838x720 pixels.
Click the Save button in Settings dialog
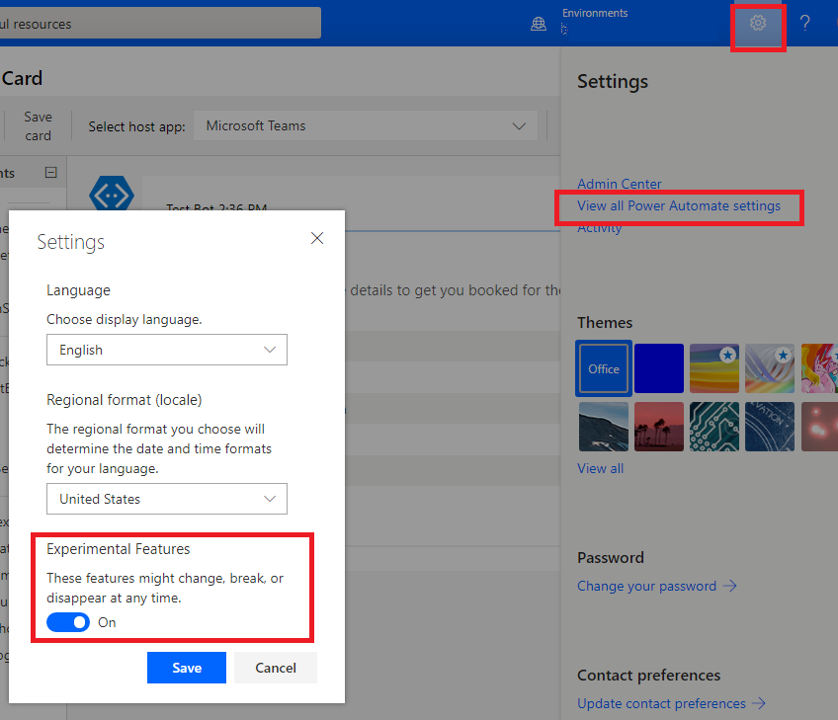point(187,668)
